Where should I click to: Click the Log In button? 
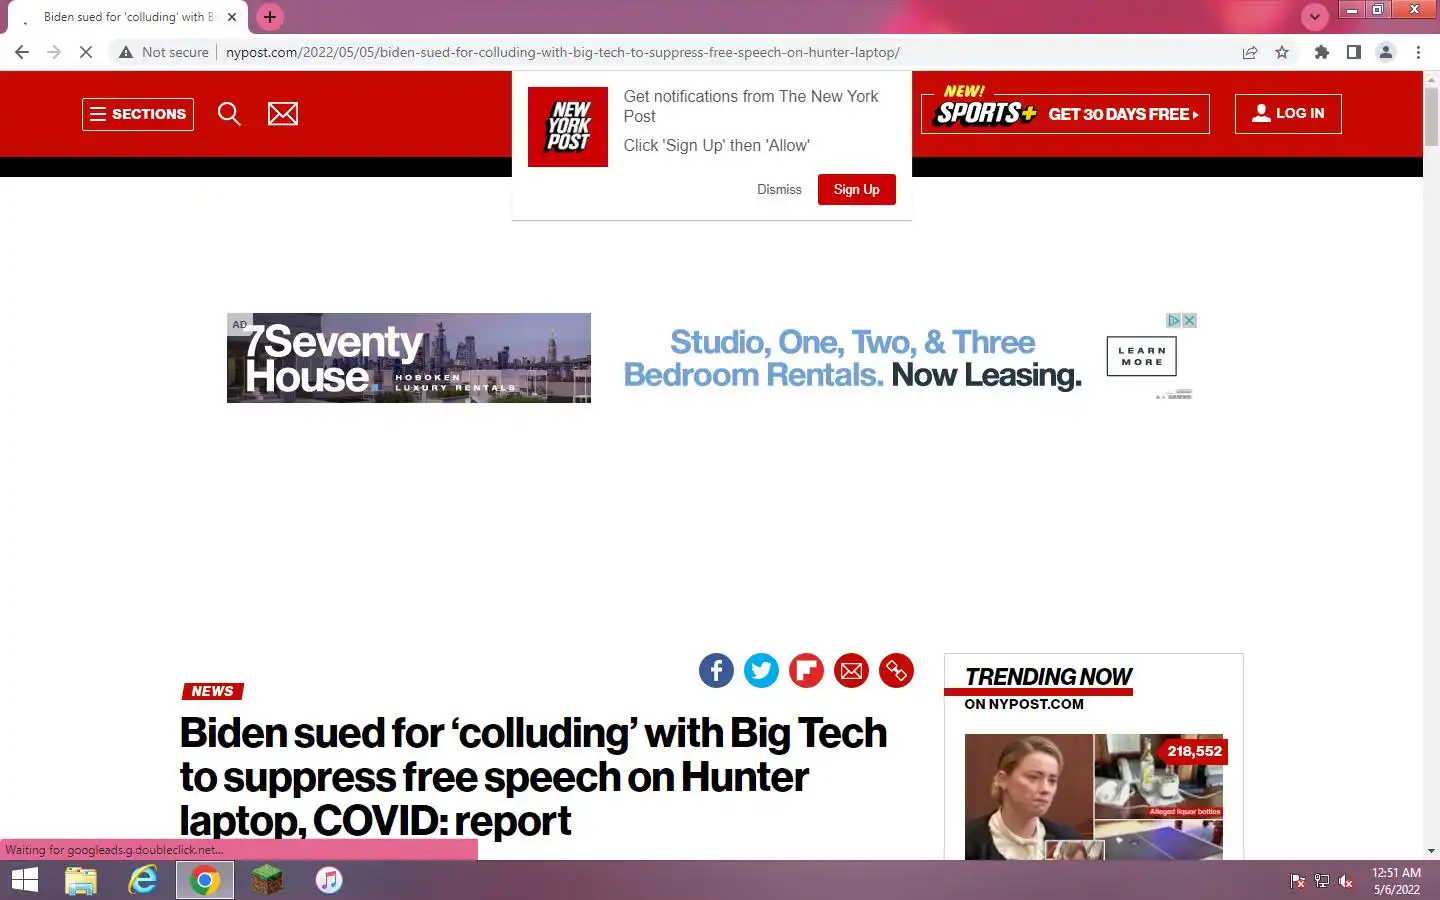click(1288, 113)
